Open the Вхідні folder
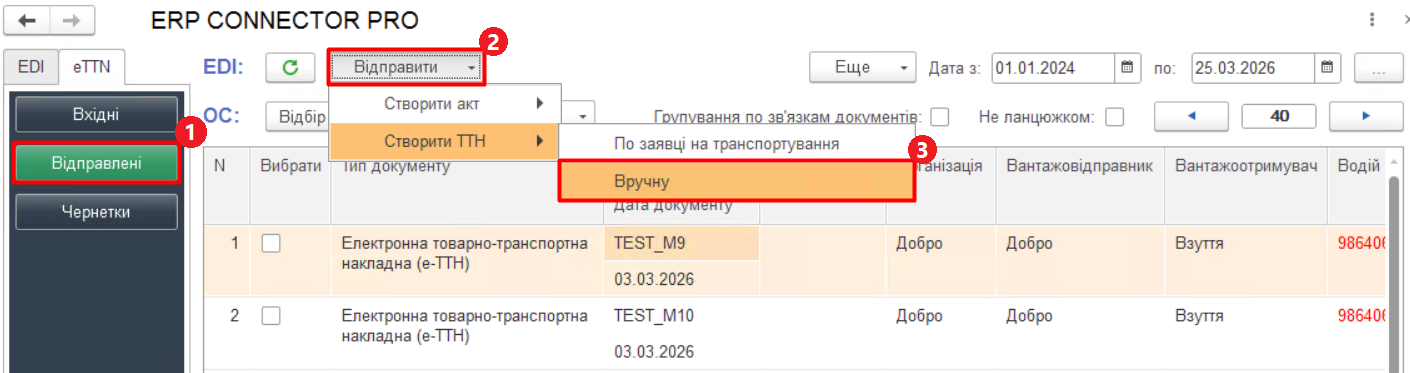 (x=96, y=114)
